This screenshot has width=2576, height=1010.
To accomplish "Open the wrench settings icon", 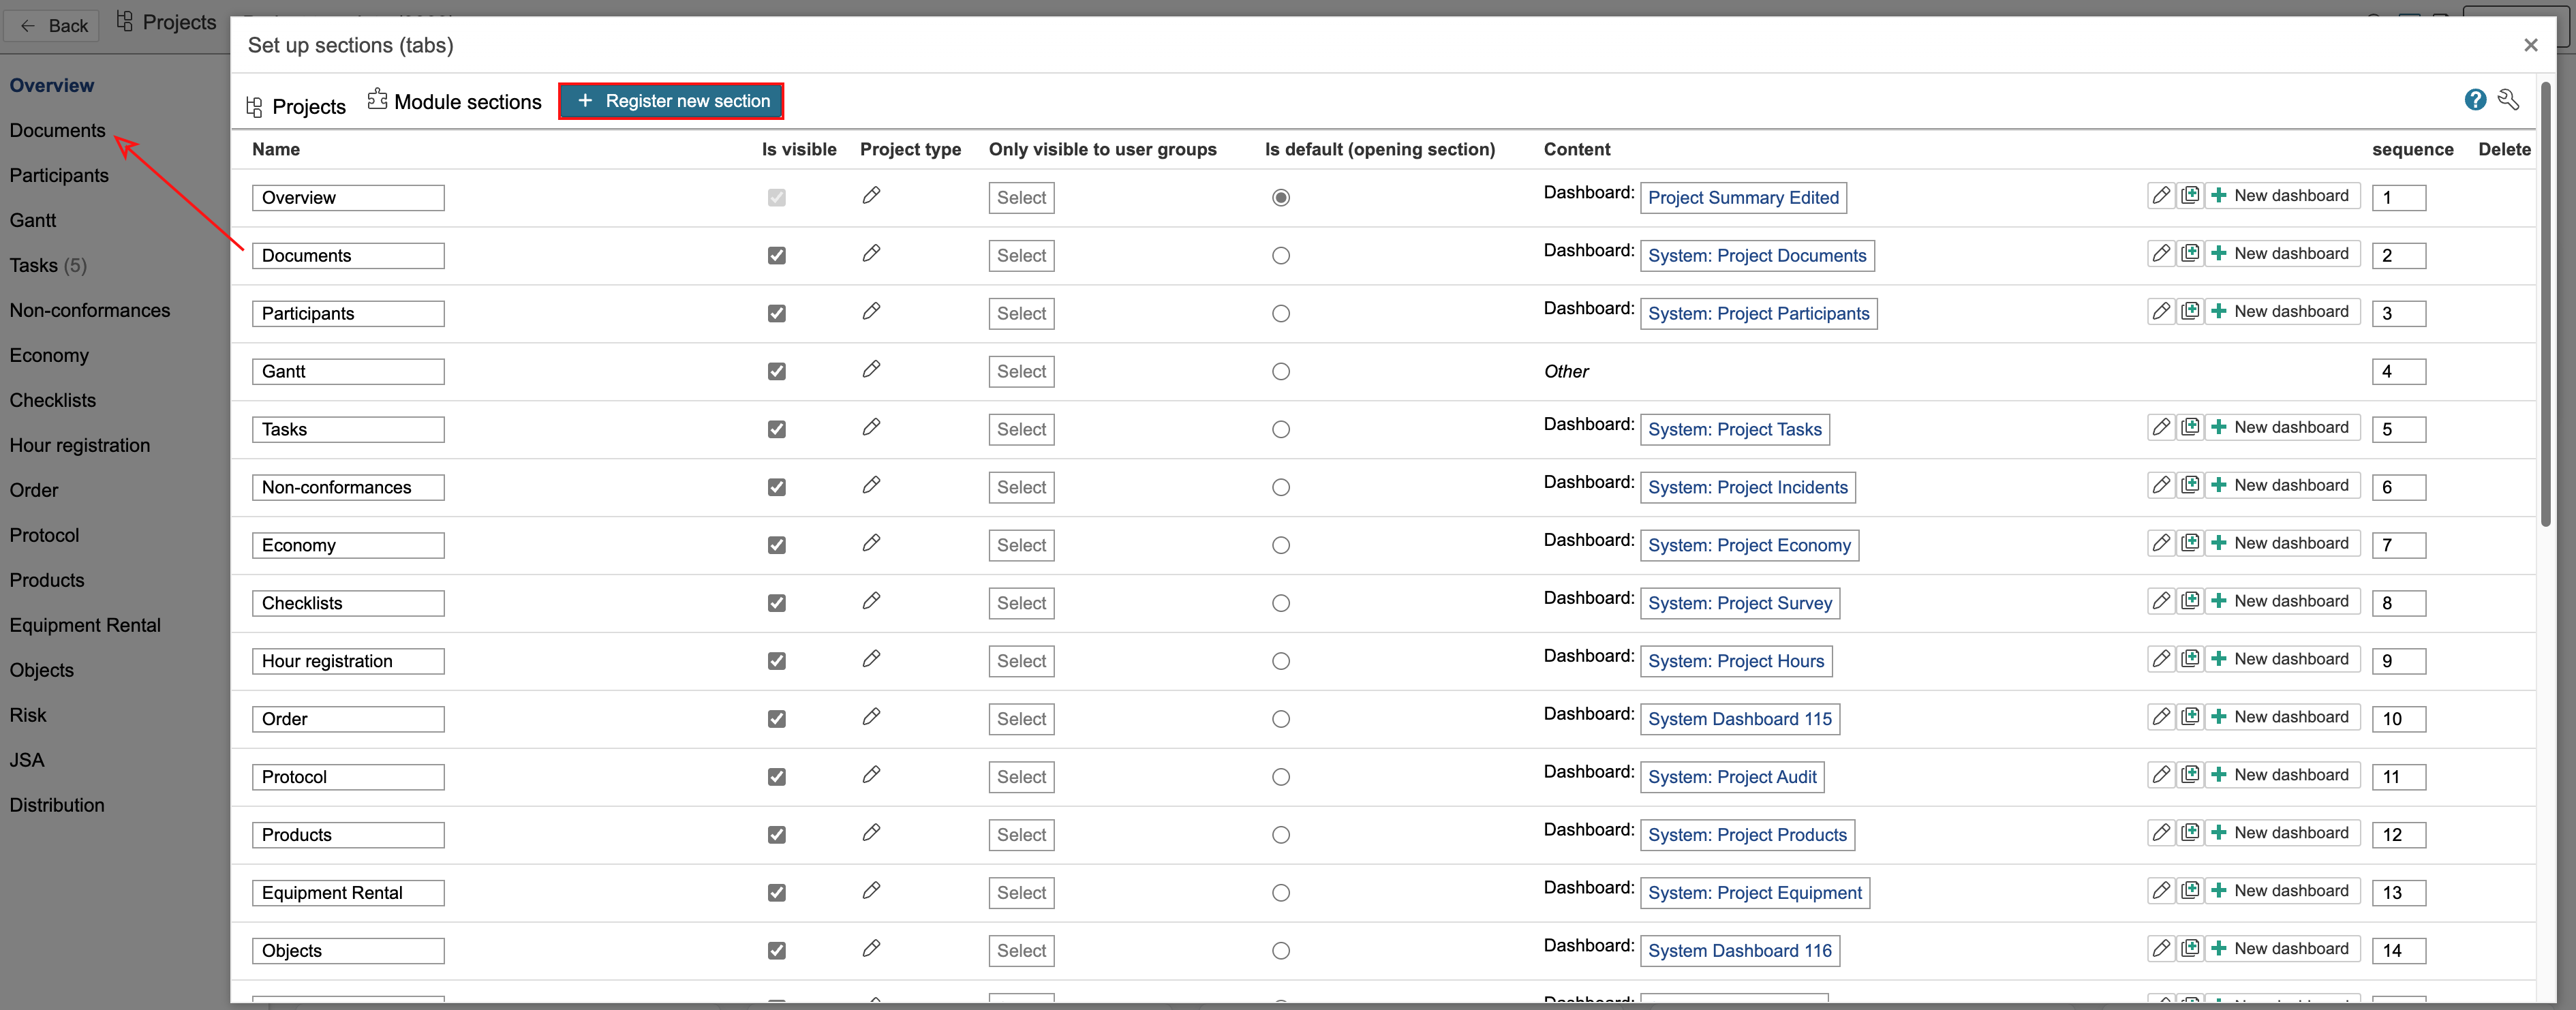I will click(x=2508, y=100).
